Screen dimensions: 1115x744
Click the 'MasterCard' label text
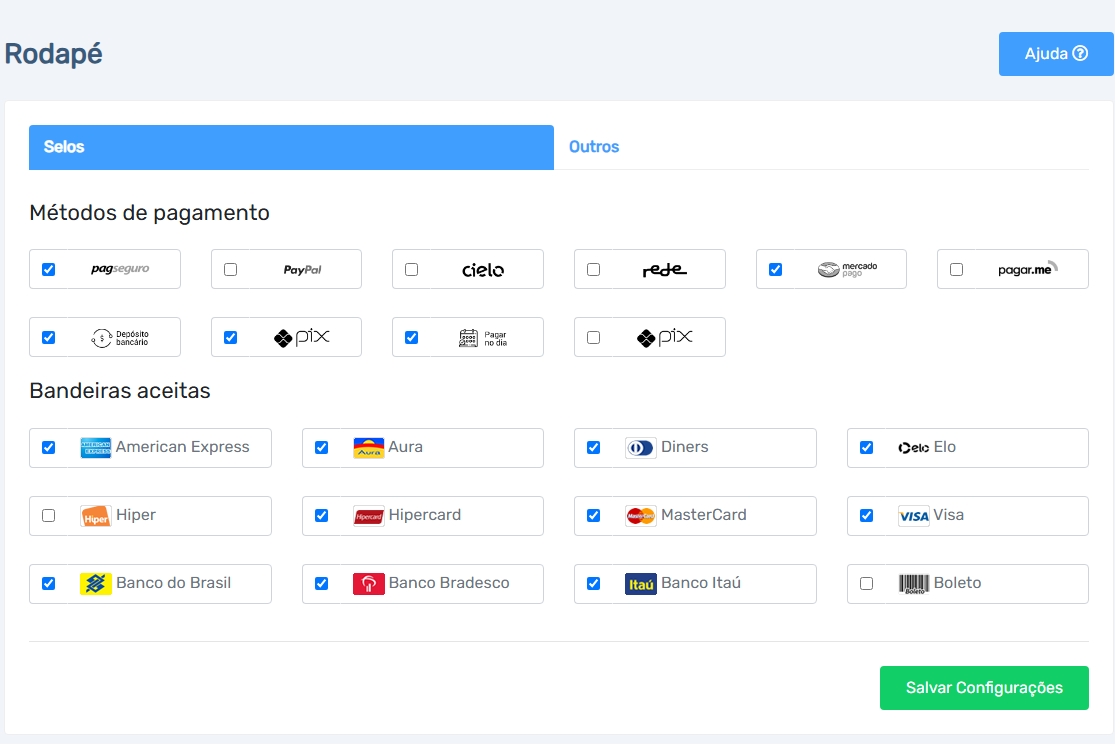(704, 514)
